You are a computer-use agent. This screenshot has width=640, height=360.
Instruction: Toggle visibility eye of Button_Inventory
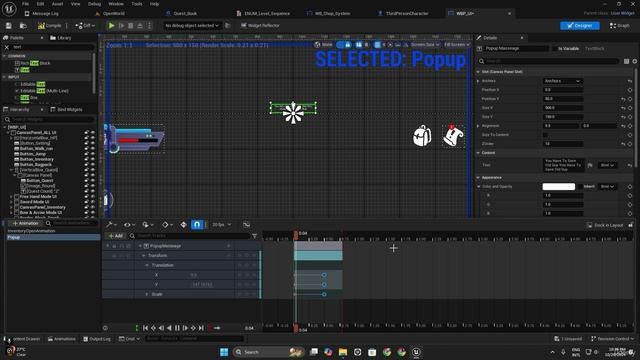93,159
